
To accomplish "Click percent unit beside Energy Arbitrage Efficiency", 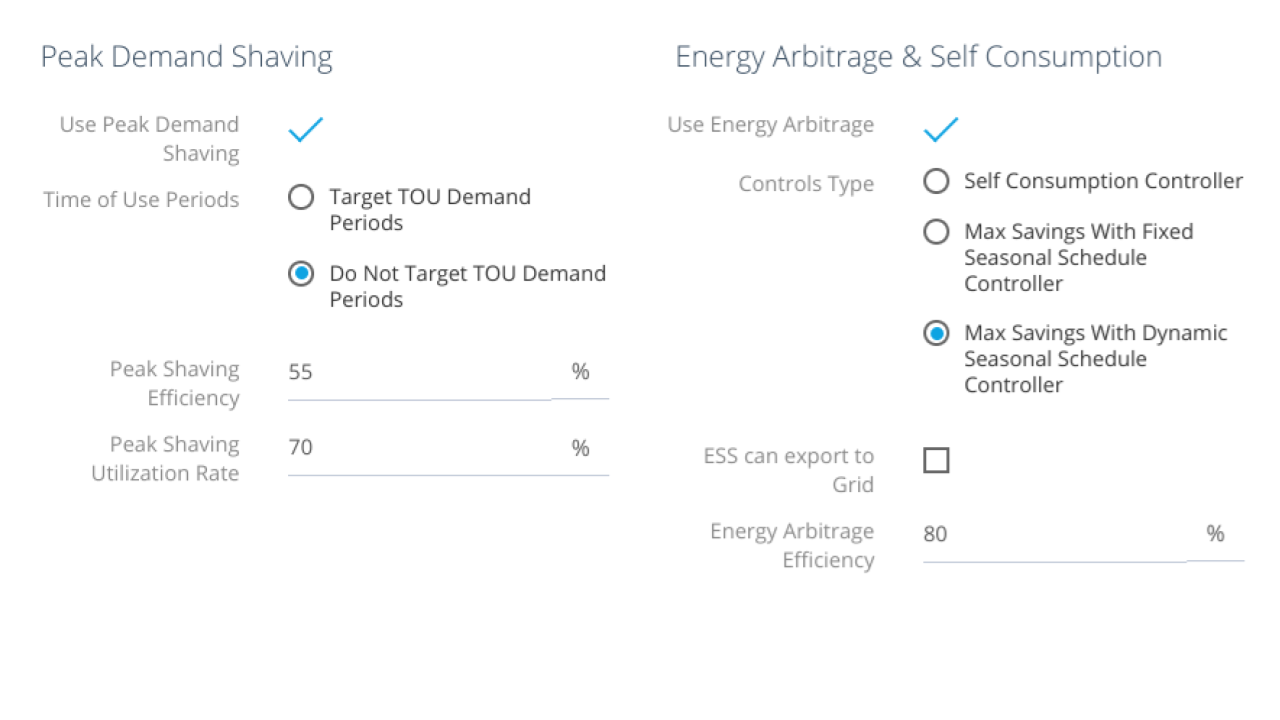I will pos(1215,534).
